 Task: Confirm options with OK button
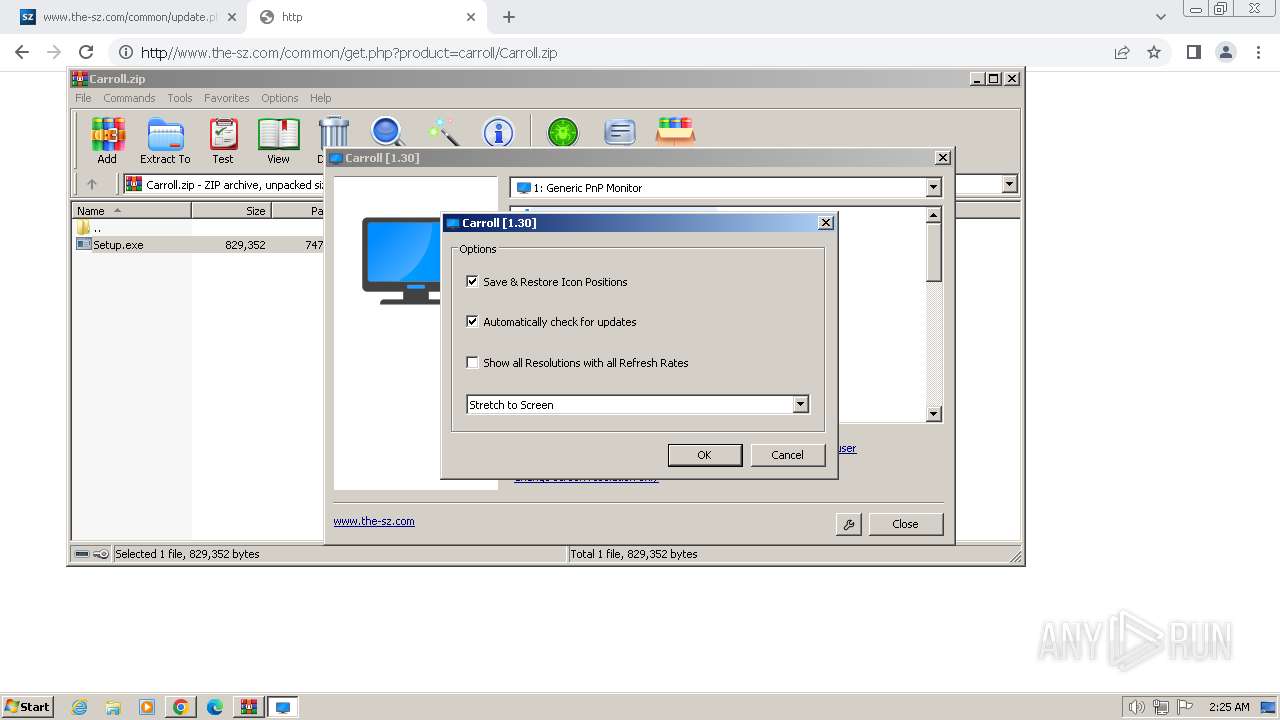(x=704, y=455)
